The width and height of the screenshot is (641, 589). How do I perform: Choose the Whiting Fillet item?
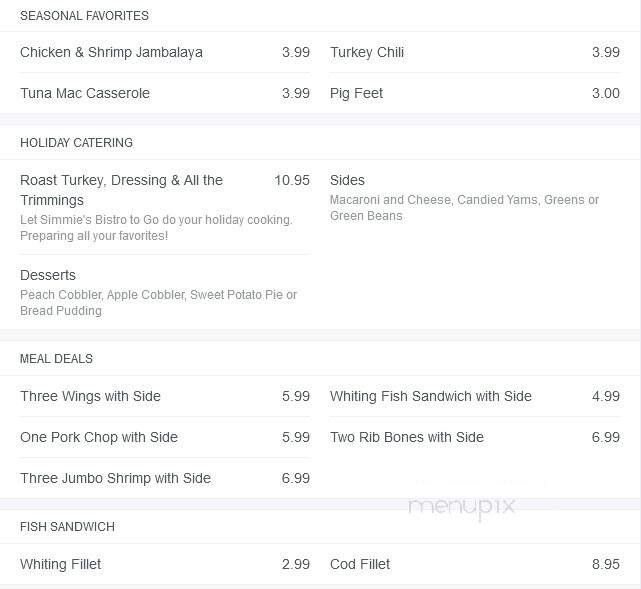tap(61, 564)
